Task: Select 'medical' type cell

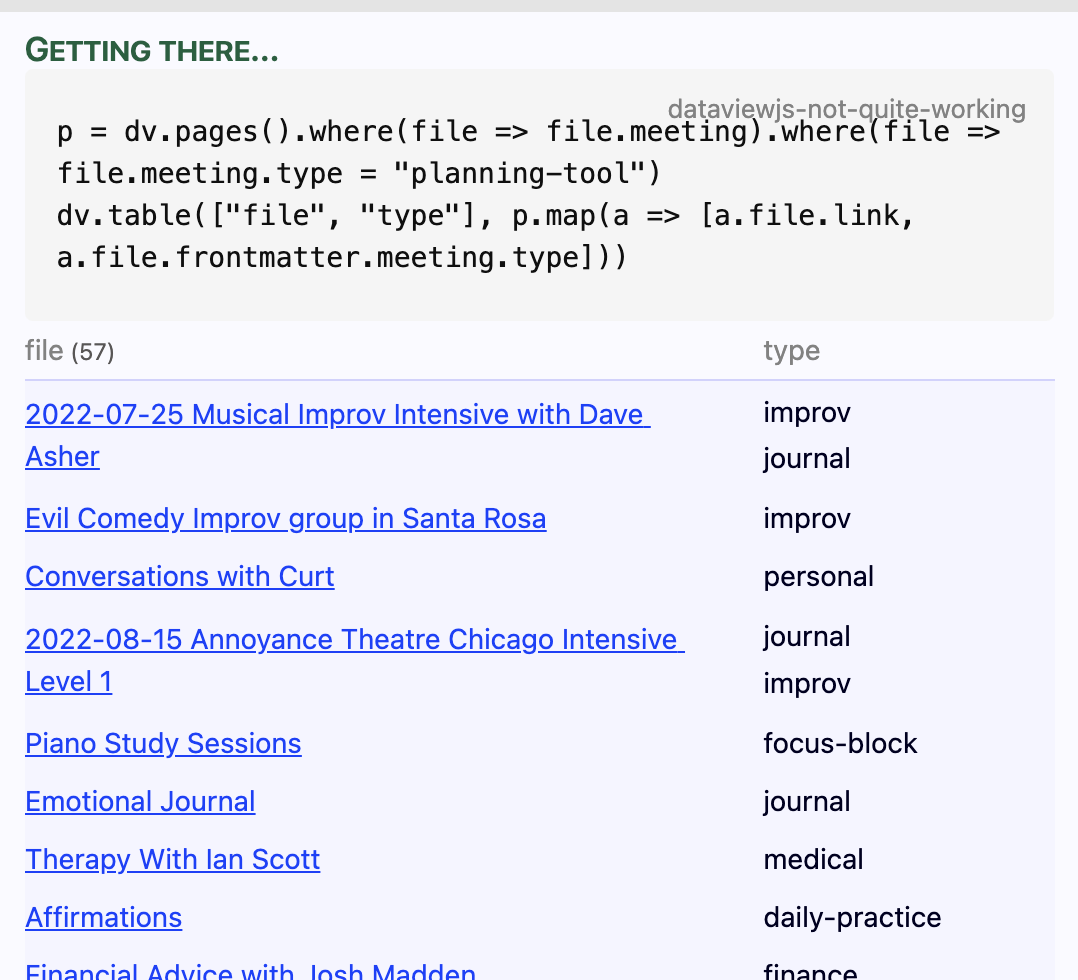Action: [813, 860]
